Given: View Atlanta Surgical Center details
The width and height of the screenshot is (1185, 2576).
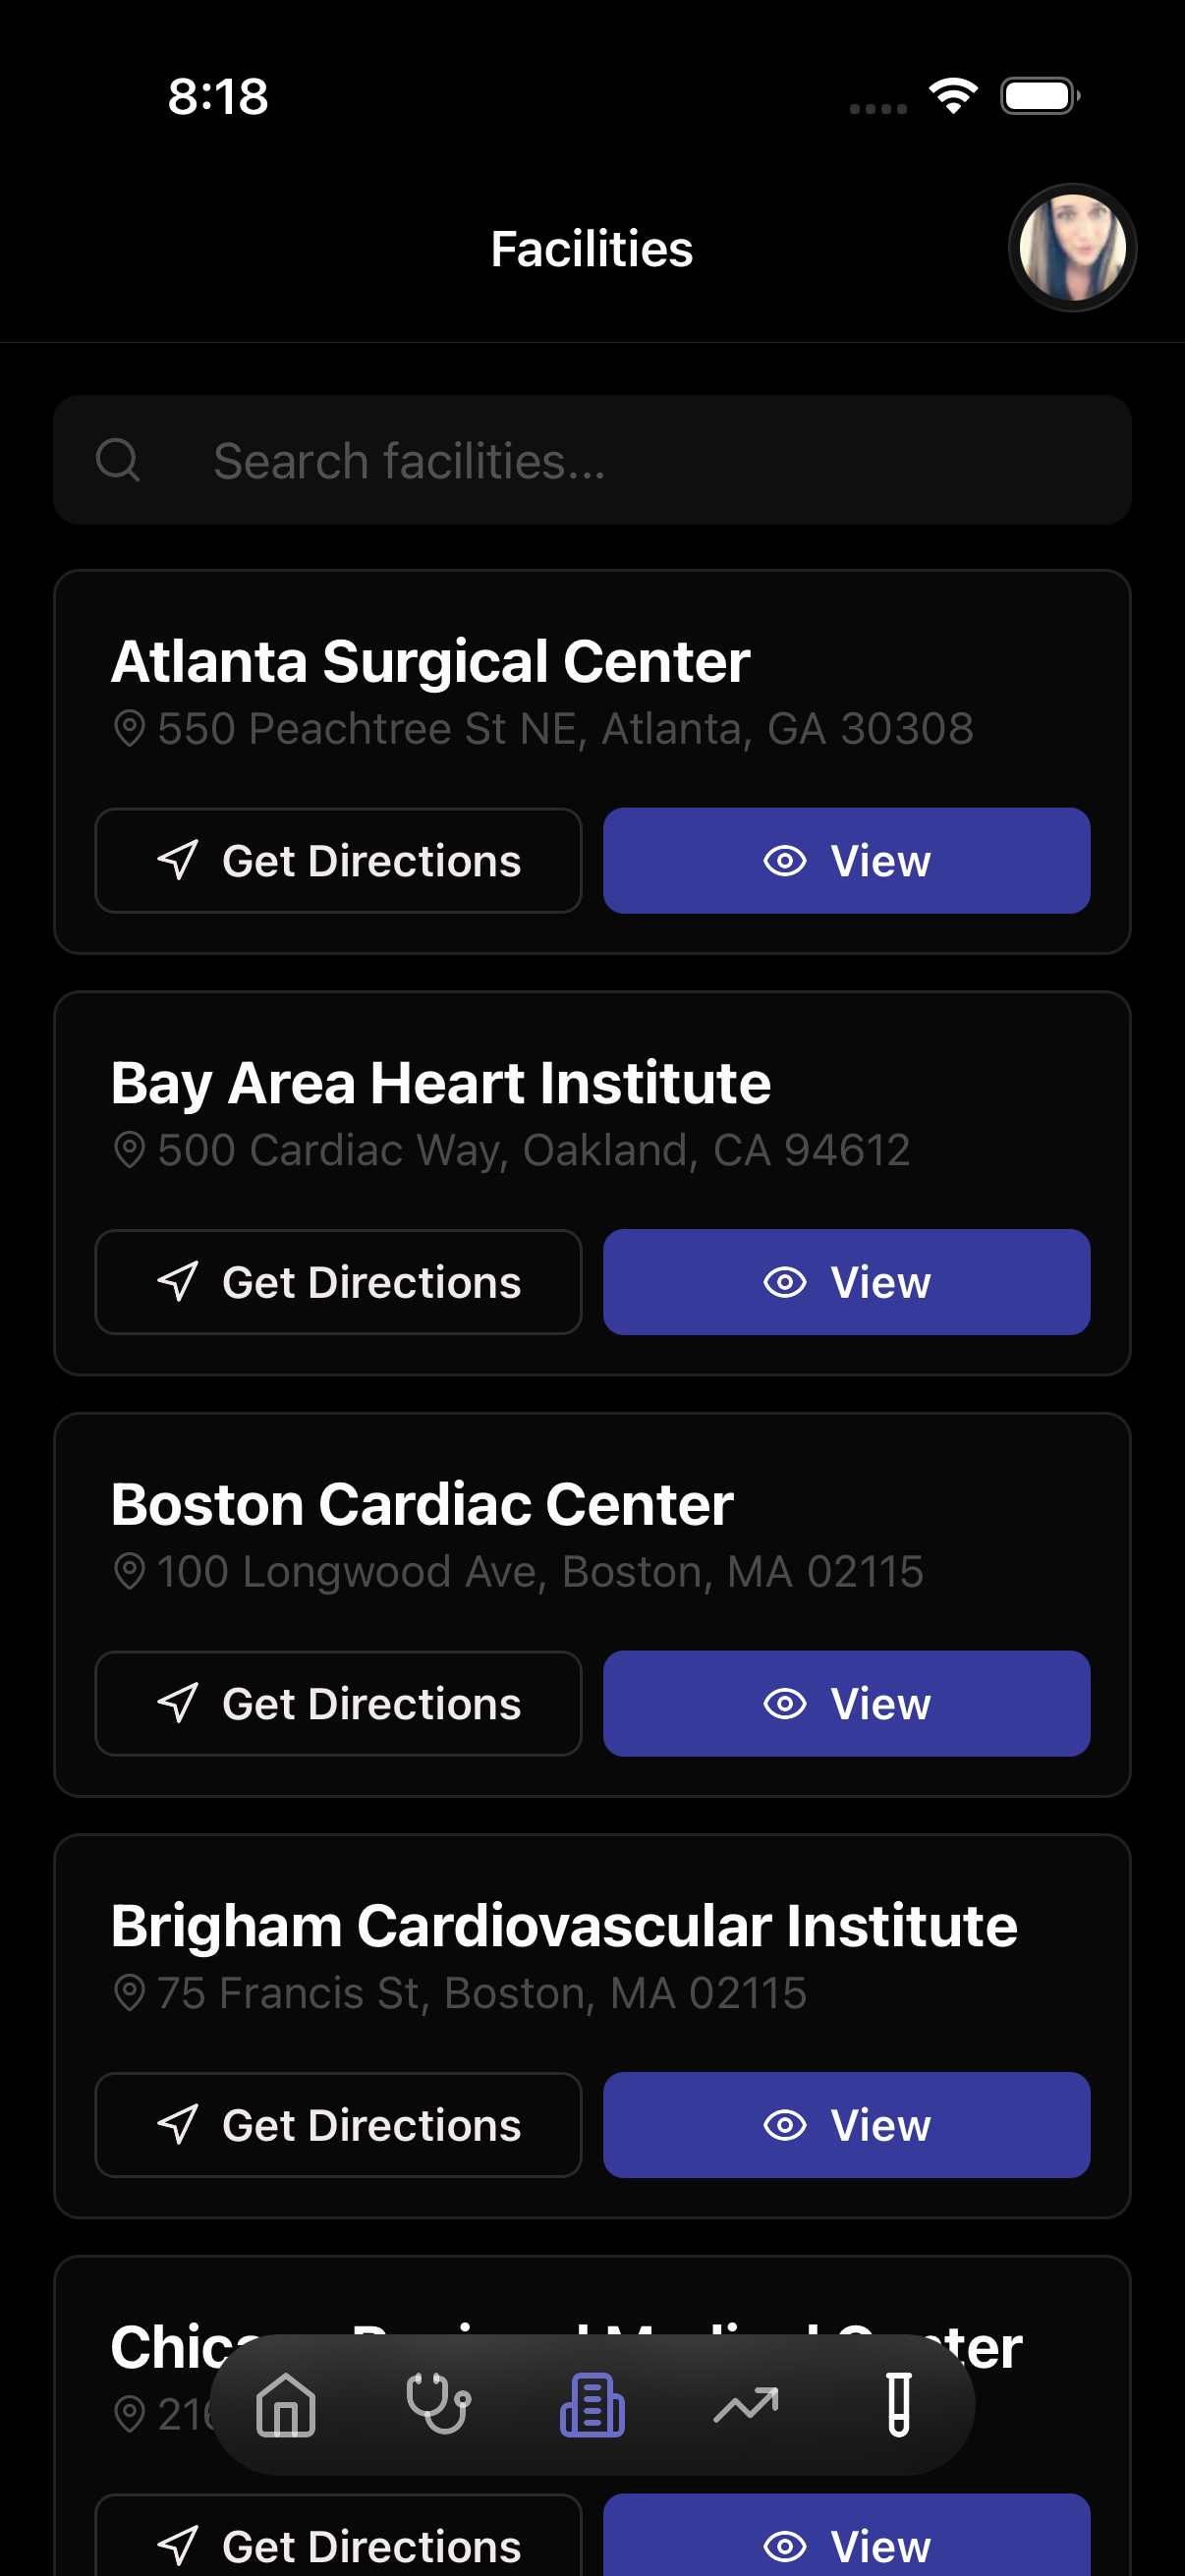Looking at the screenshot, I should (x=846, y=860).
